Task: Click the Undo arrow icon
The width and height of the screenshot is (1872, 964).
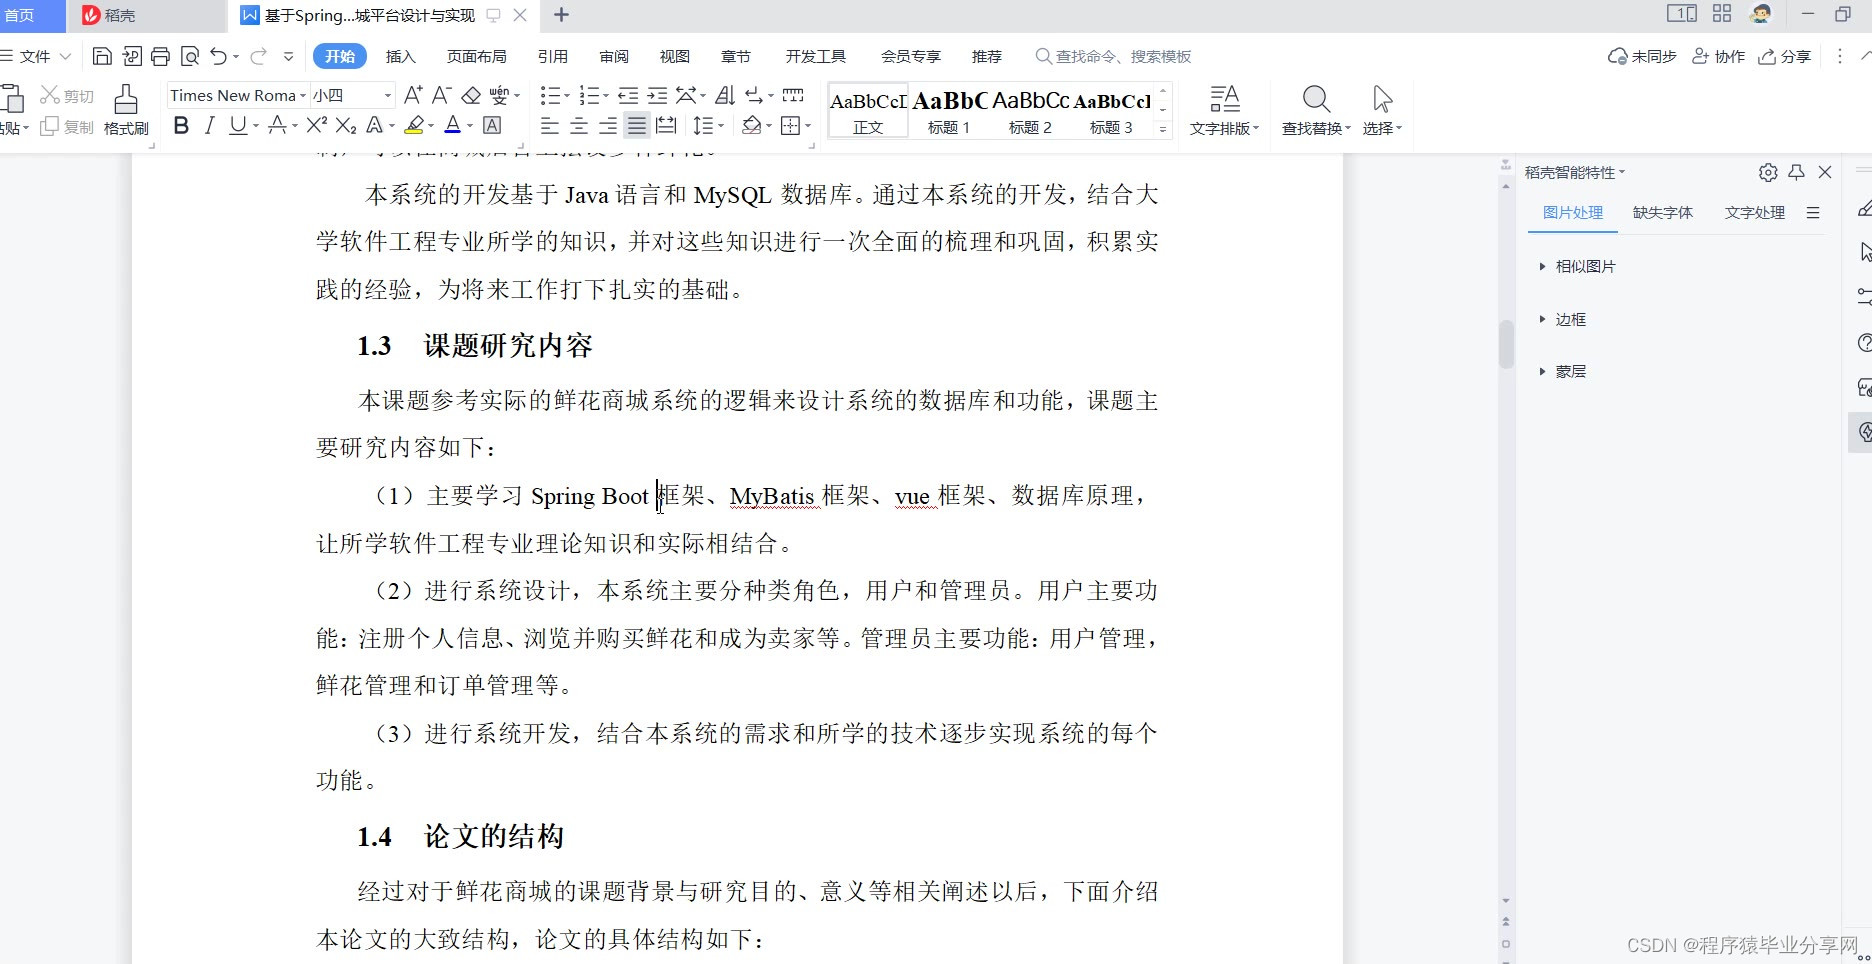Action: [219, 56]
